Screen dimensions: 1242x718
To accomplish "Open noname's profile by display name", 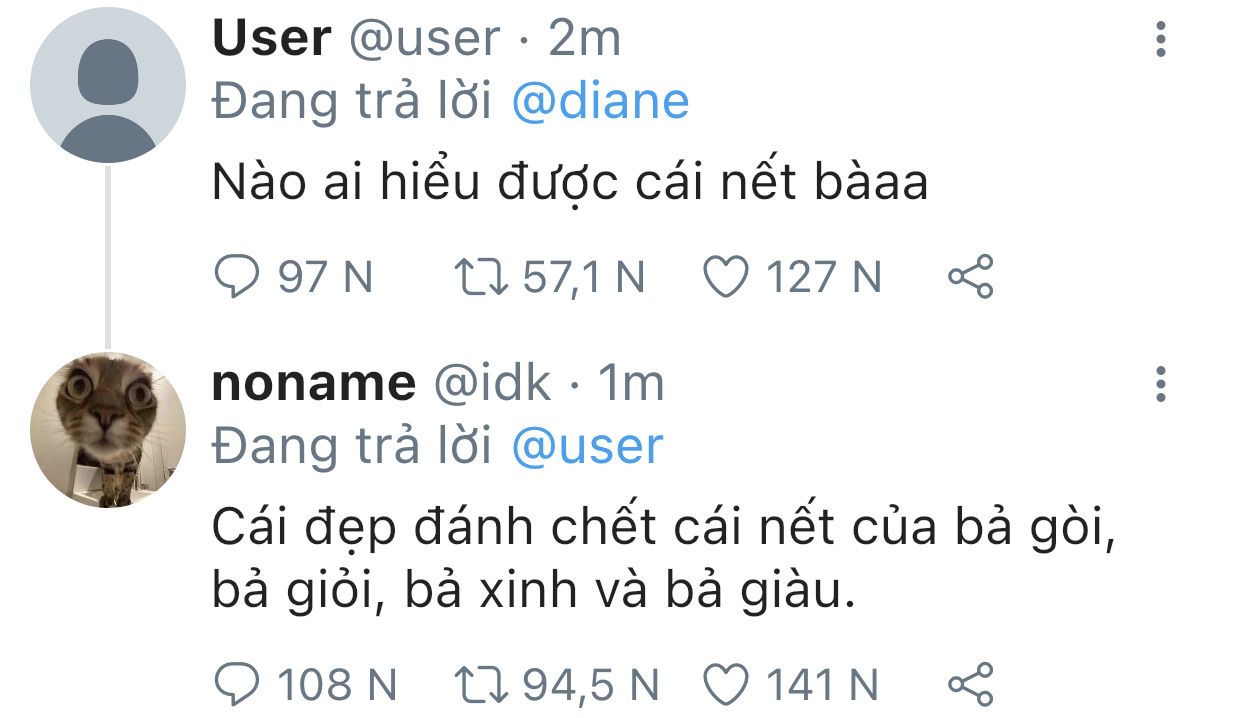I will [x=313, y=384].
